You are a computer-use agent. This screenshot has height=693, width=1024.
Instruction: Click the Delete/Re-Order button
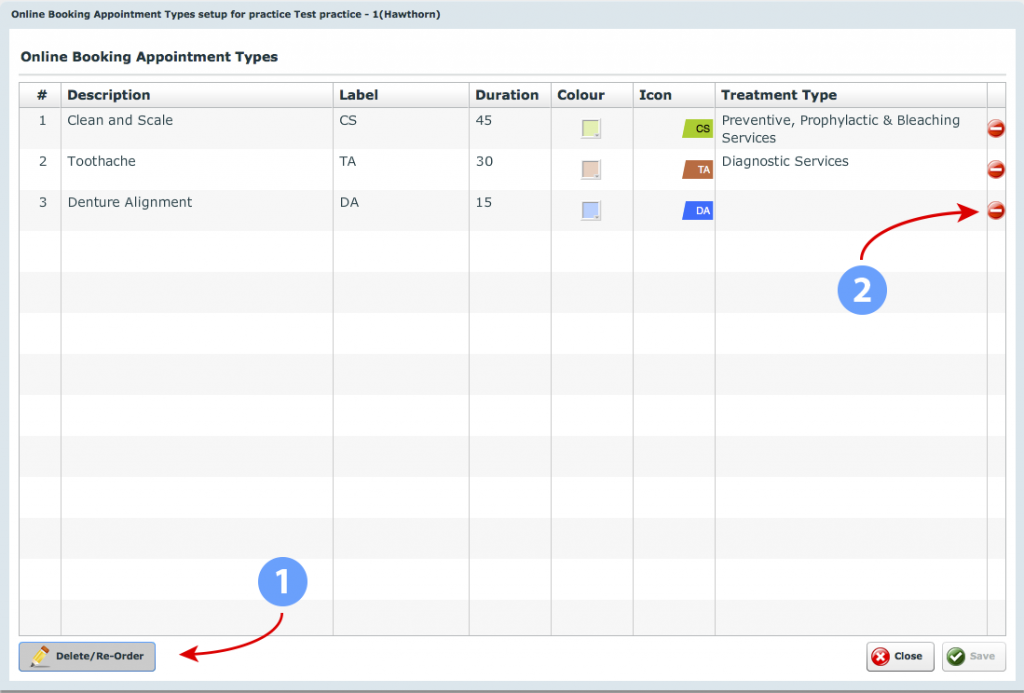pyautogui.click(x=87, y=656)
